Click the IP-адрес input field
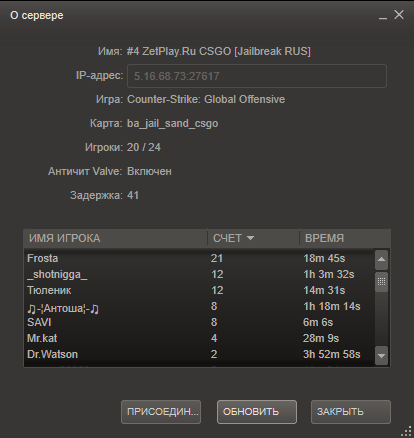414x438 pixels. click(x=257, y=76)
